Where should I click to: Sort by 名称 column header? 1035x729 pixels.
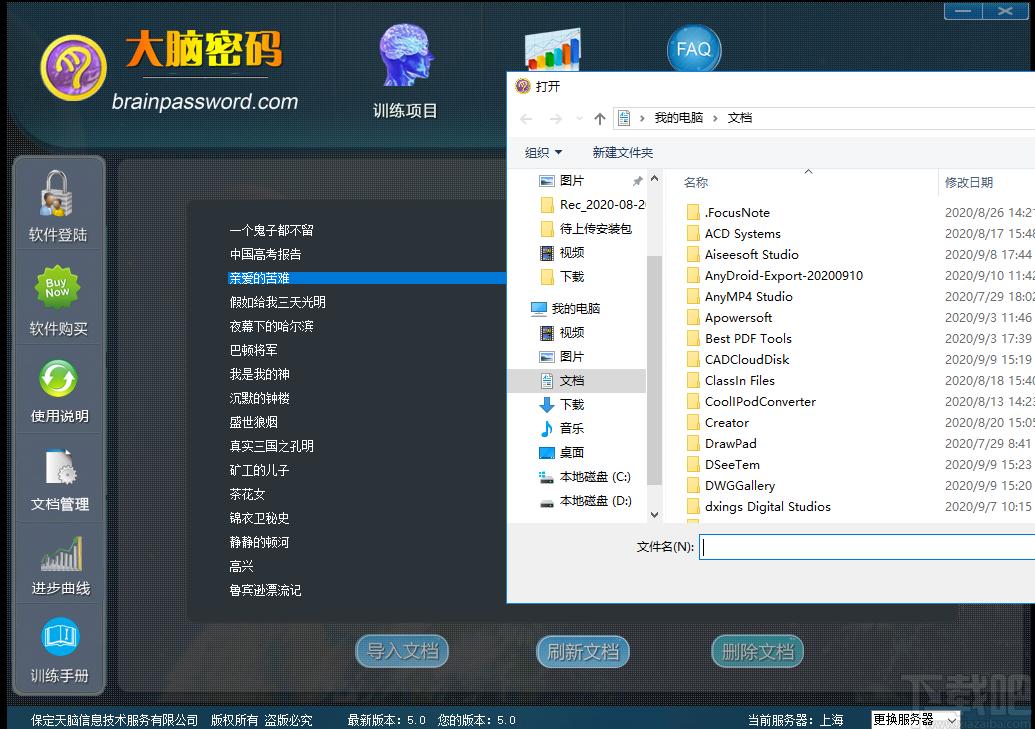pyautogui.click(x=696, y=182)
